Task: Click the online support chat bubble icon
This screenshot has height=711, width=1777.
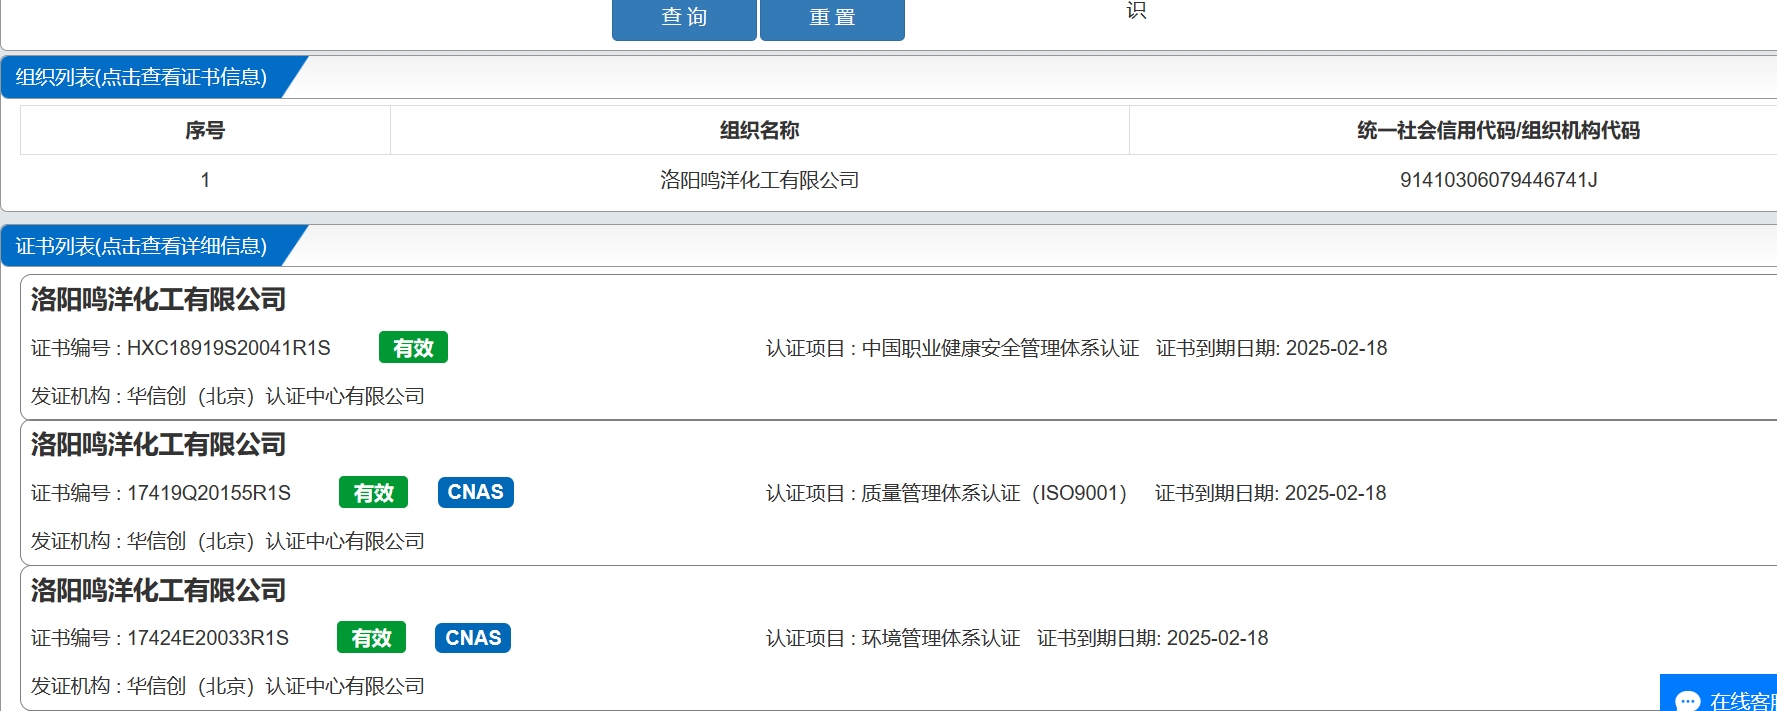Action: point(1688,701)
